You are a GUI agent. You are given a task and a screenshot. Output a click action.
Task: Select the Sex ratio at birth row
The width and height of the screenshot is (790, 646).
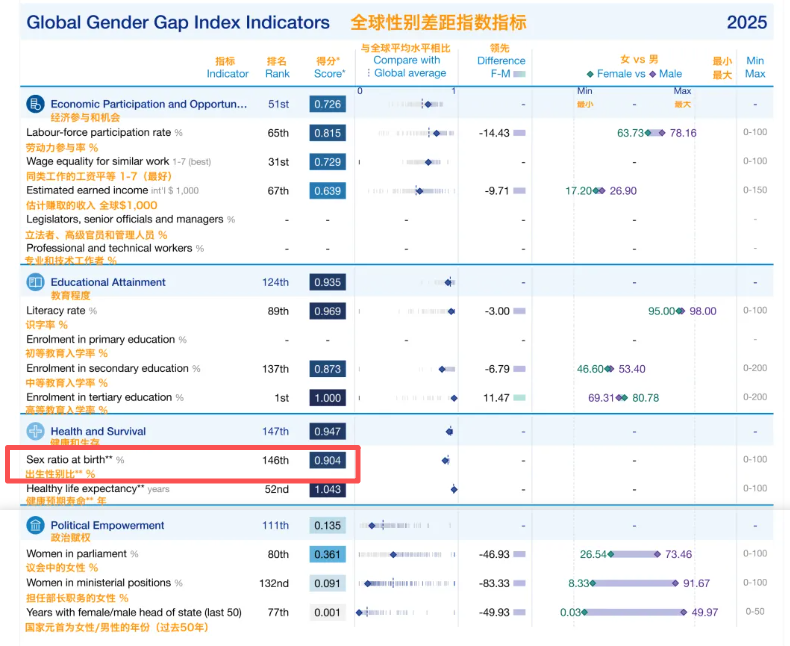[x=182, y=465]
